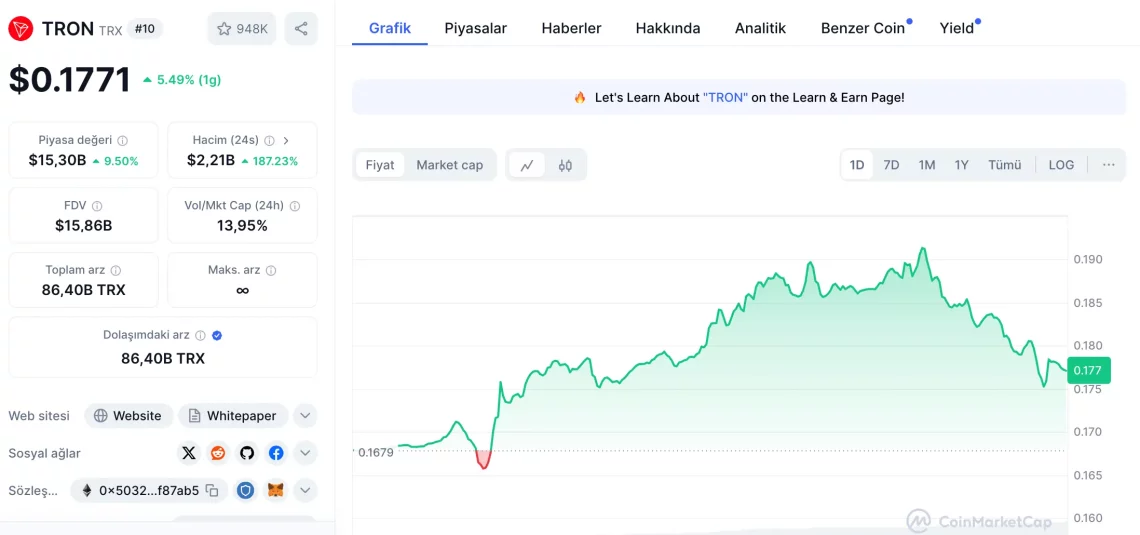The height and width of the screenshot is (535, 1140).
Task: Open the Reddit social link
Action: [218, 453]
